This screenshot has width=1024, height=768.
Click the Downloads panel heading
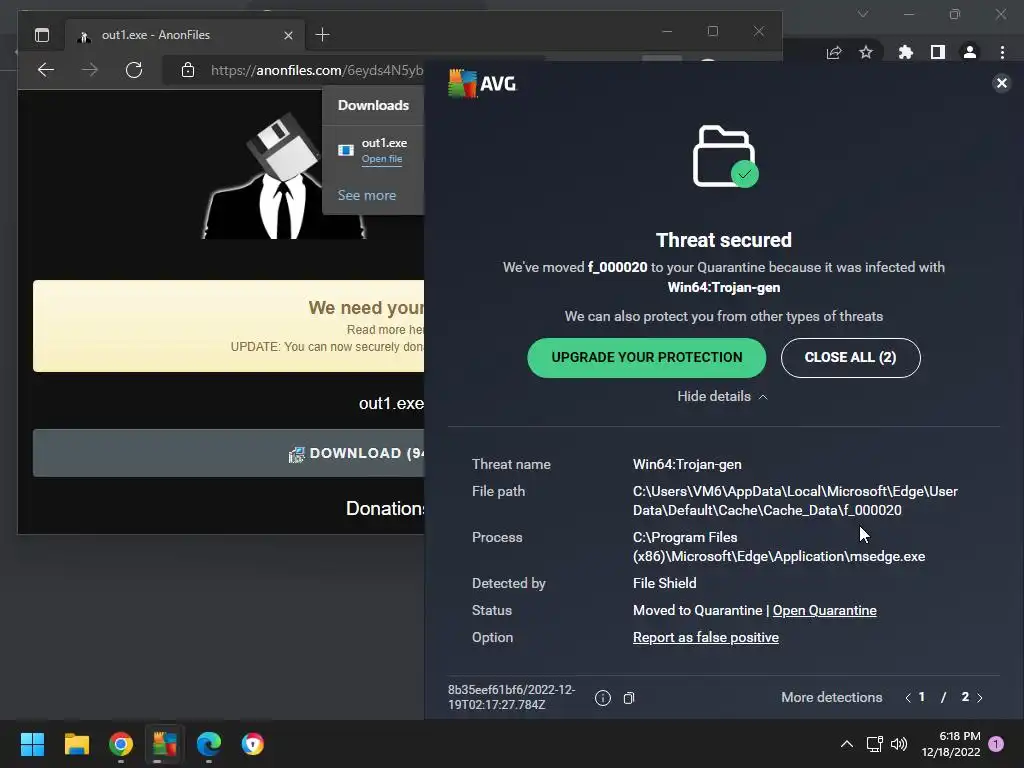373,105
